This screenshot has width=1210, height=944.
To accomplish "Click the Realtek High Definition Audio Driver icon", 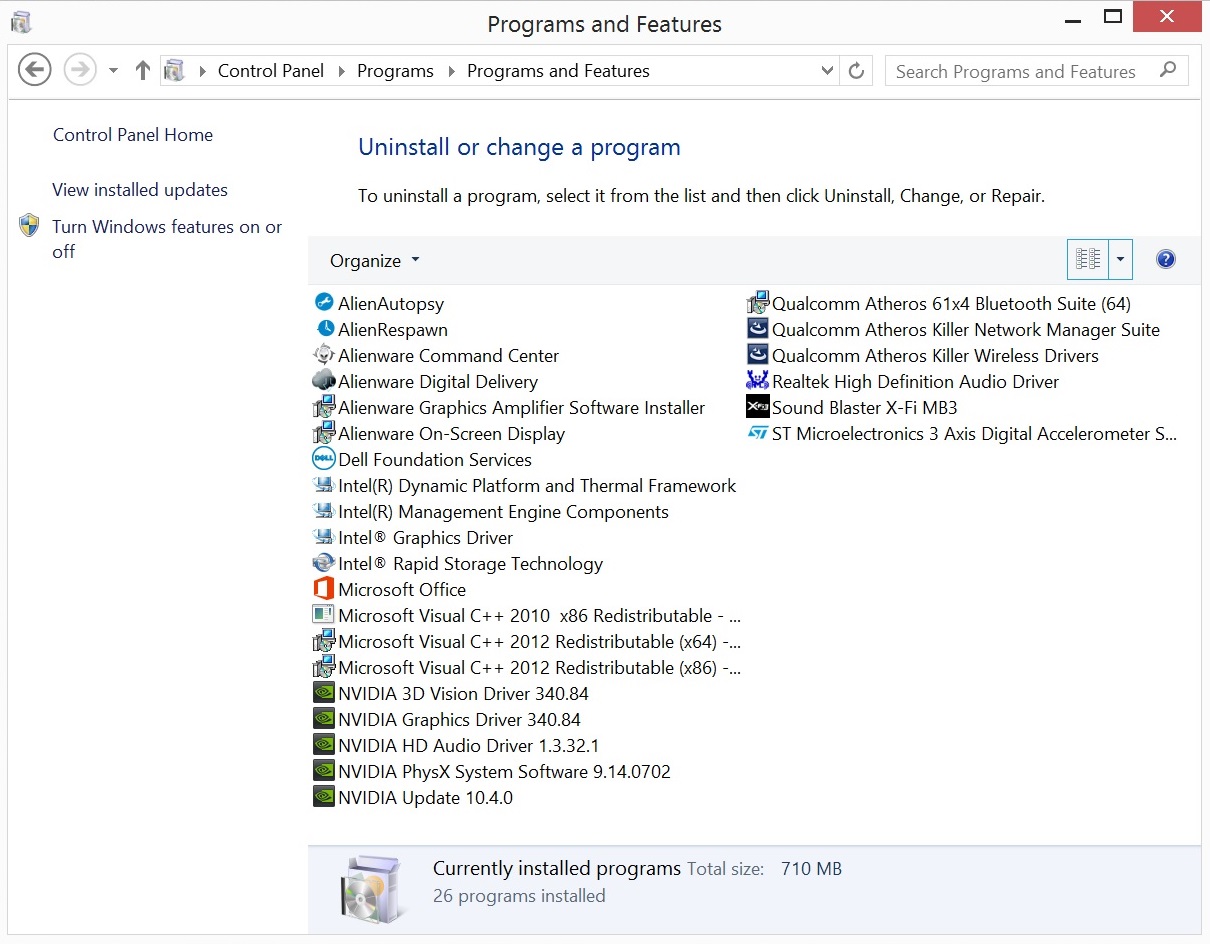I will (x=757, y=381).
